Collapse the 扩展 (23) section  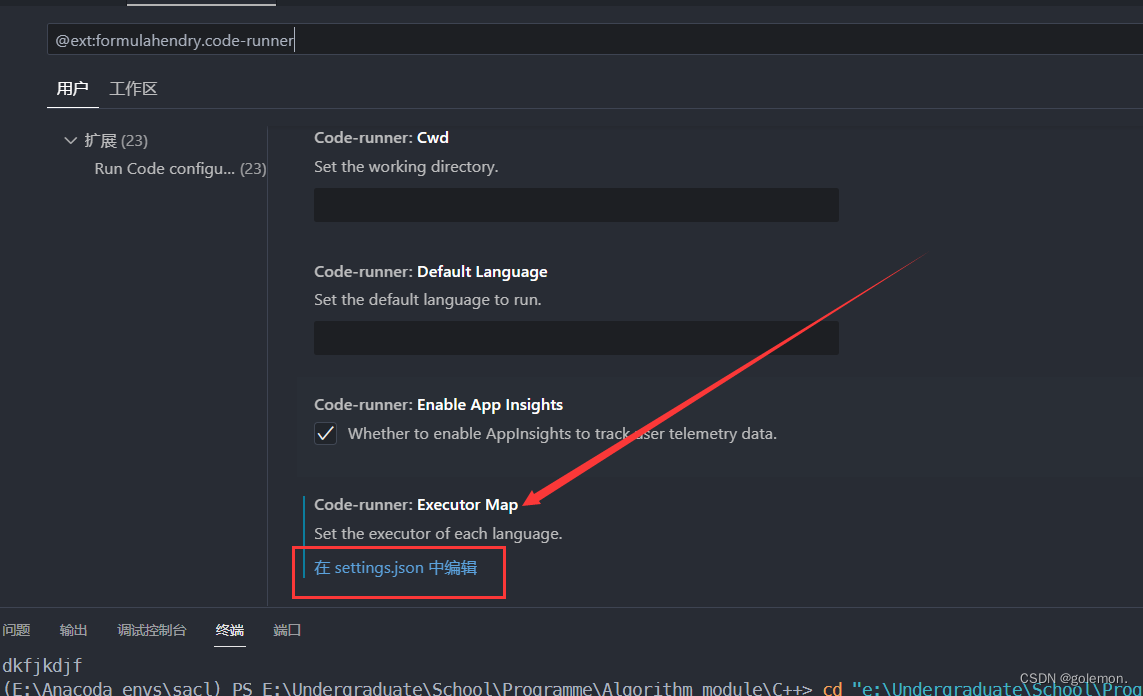pos(70,140)
